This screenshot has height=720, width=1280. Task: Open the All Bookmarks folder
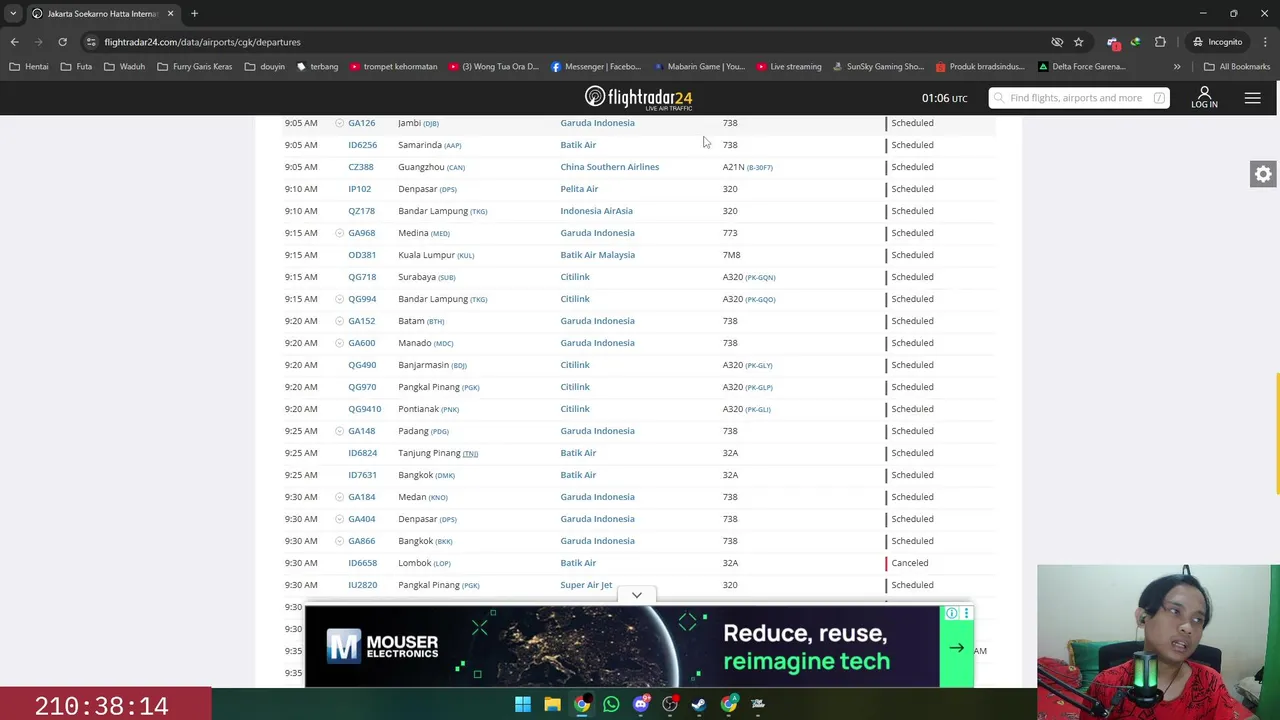1237,67
